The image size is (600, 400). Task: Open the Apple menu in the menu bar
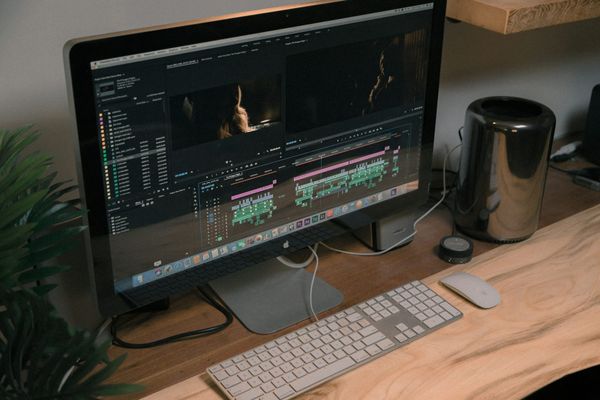(95, 65)
